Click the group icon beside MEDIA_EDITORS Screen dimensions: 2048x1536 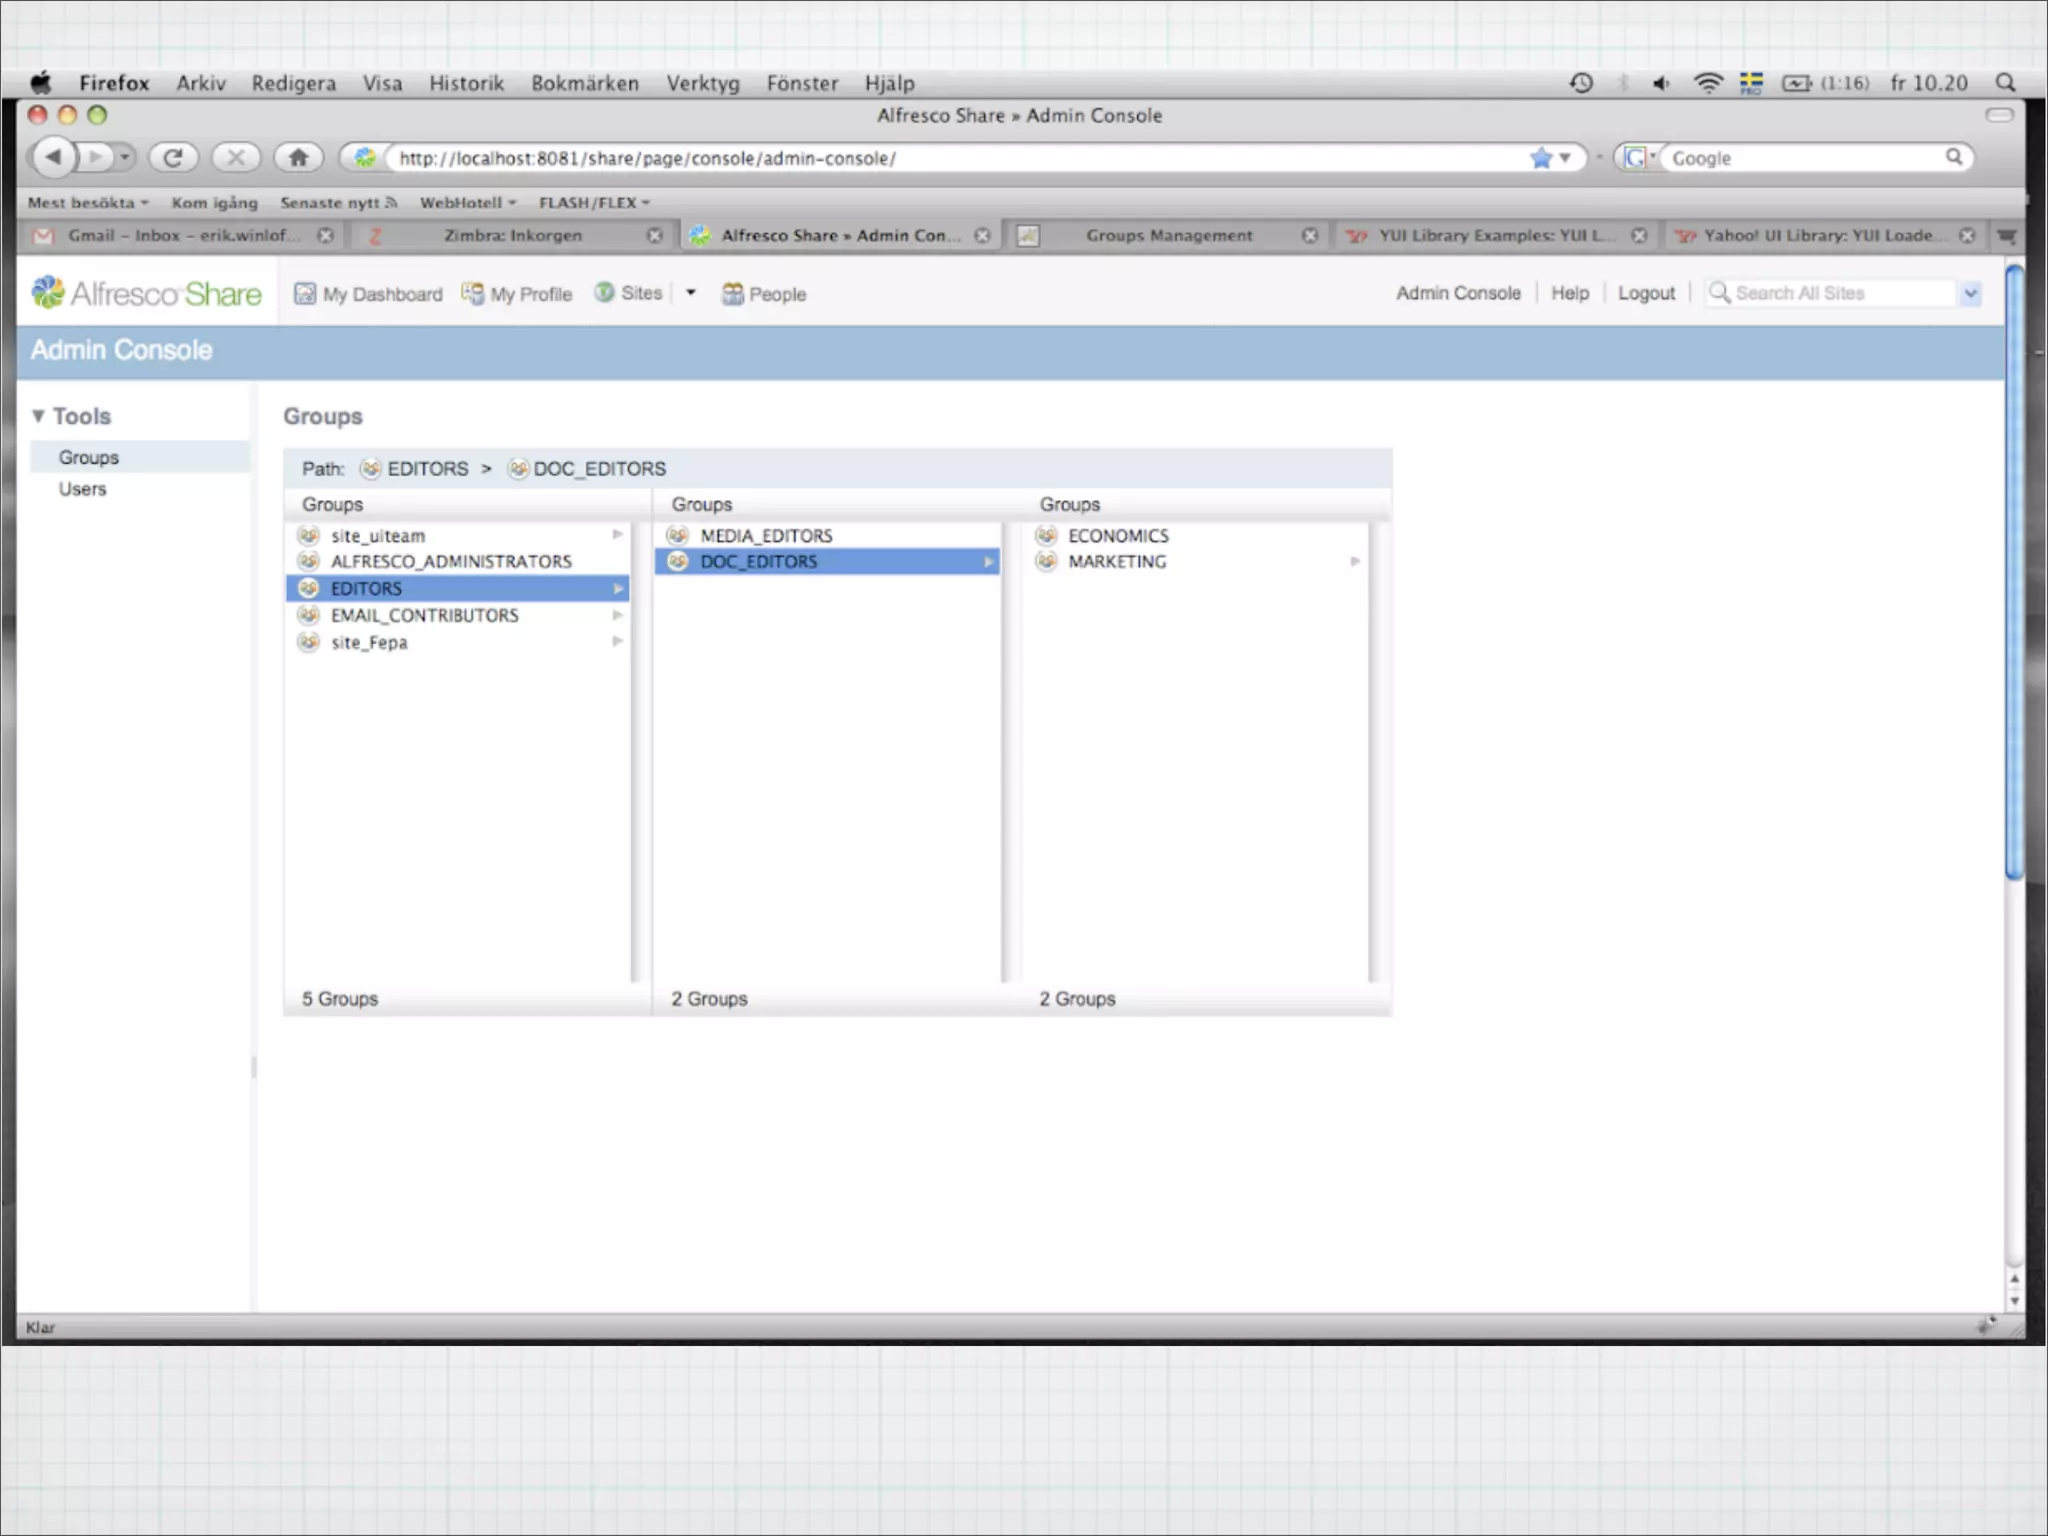[678, 536]
